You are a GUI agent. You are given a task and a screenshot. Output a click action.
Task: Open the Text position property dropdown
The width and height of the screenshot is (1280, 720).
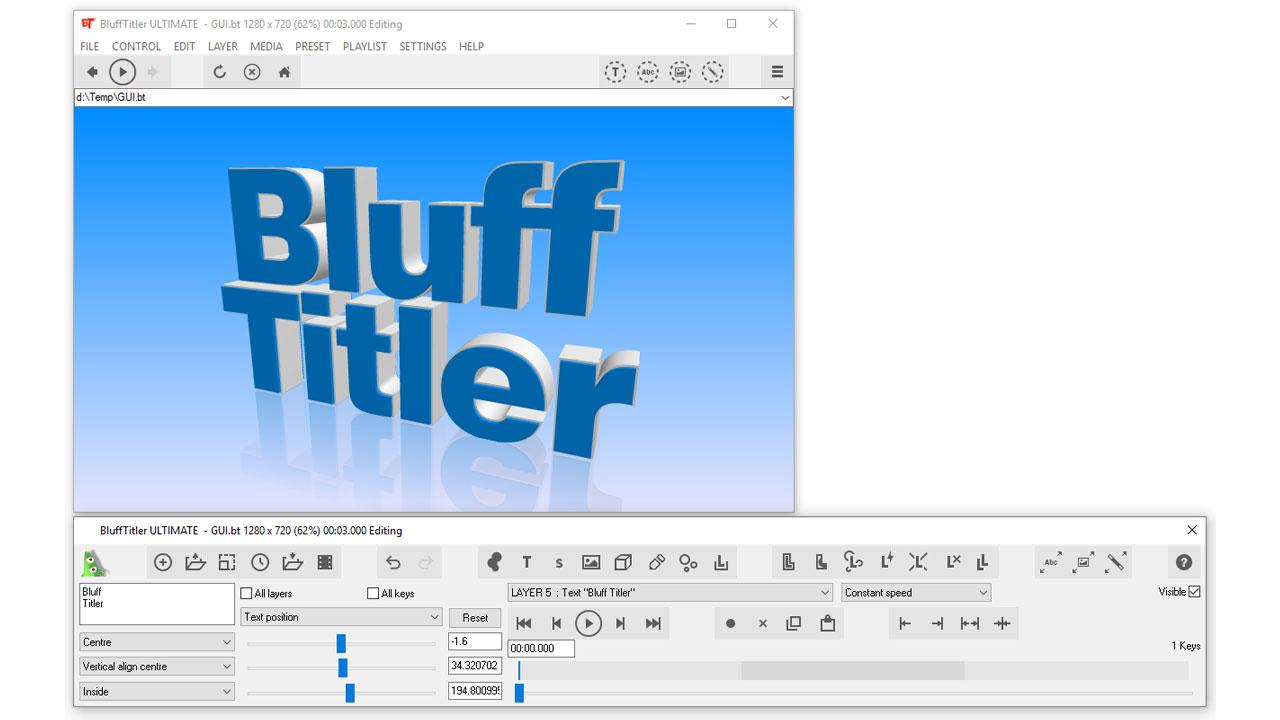341,617
